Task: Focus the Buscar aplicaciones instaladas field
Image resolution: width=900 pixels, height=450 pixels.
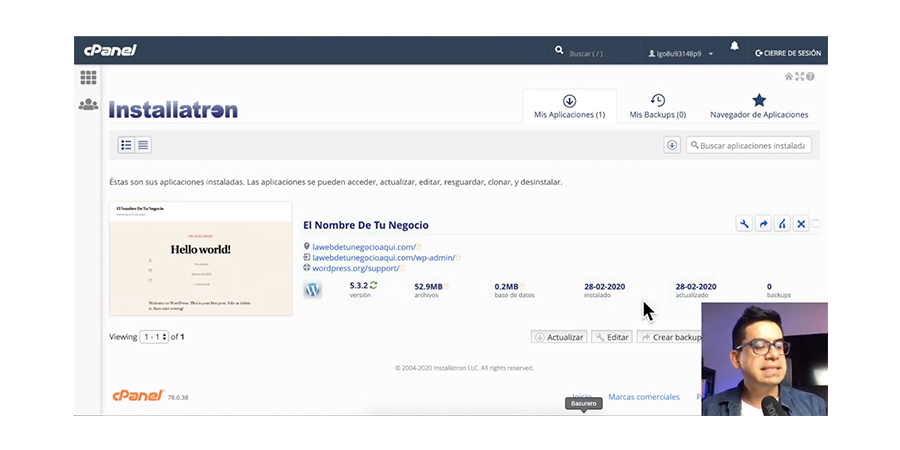Action: 749,145
